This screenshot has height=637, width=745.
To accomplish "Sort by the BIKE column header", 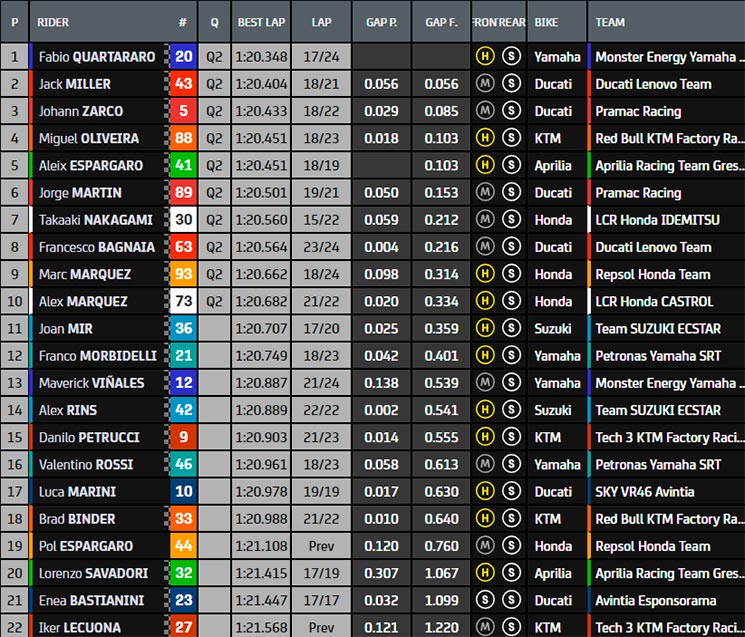I will coord(556,22).
